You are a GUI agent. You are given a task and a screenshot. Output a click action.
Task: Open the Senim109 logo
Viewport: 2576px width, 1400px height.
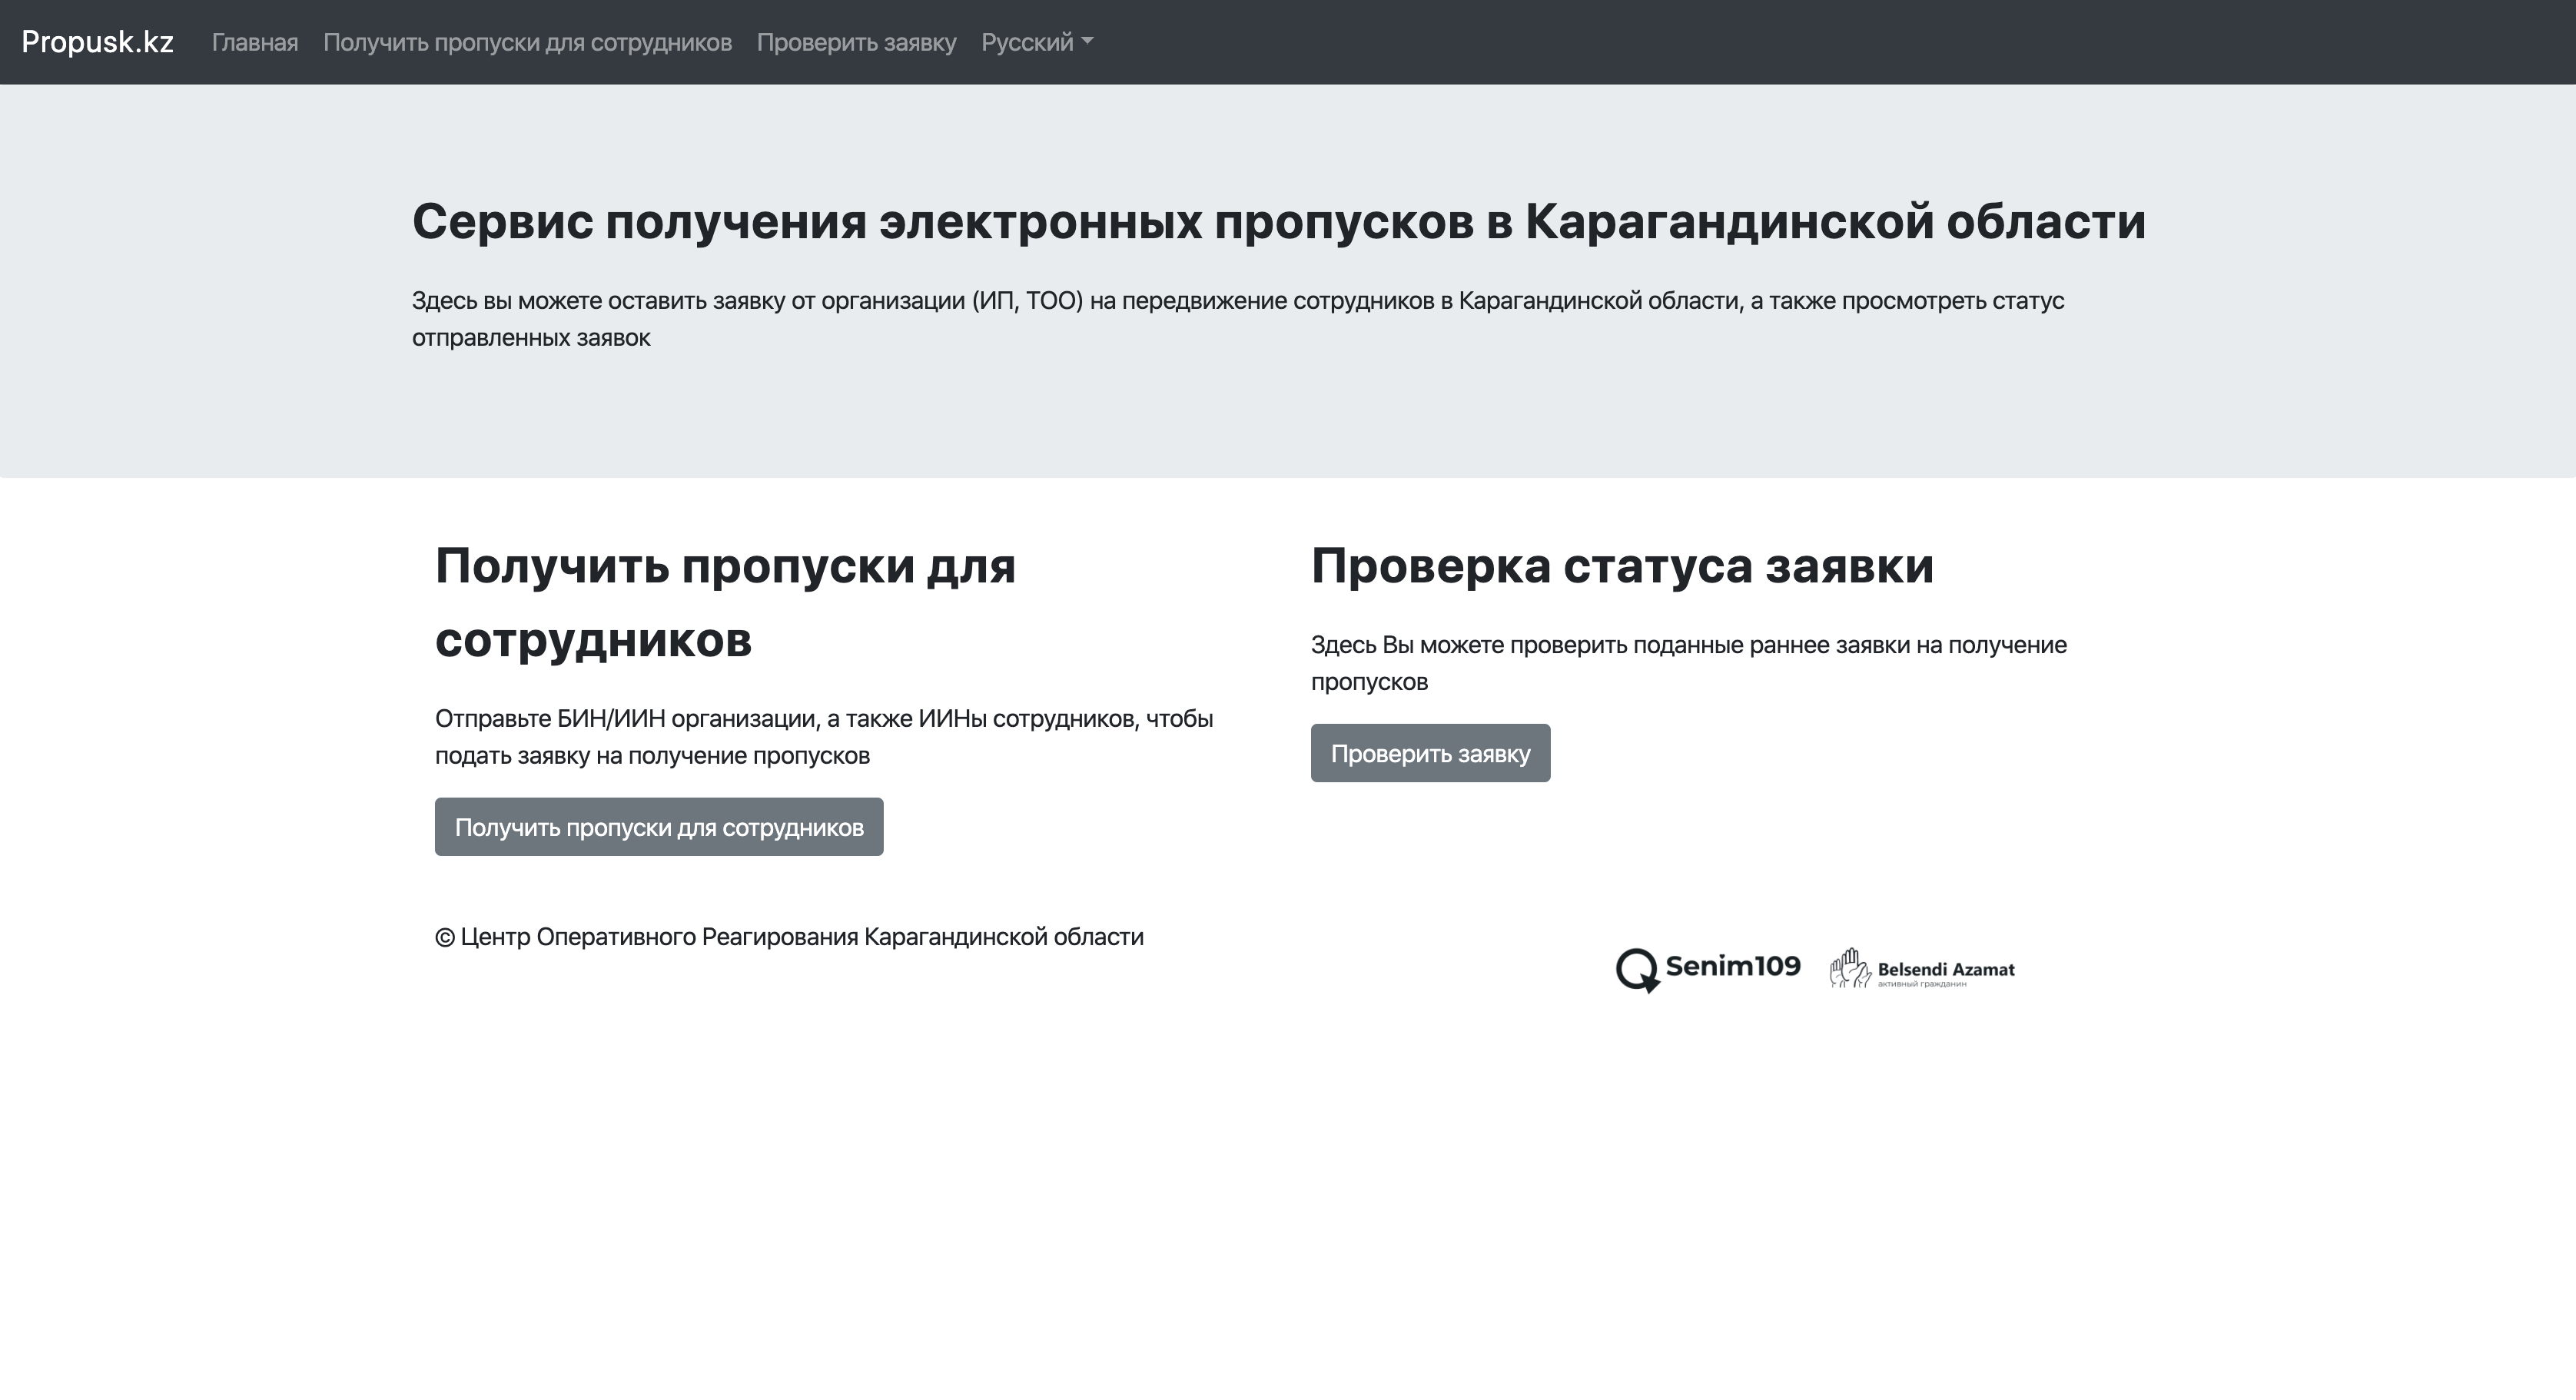coord(1708,969)
